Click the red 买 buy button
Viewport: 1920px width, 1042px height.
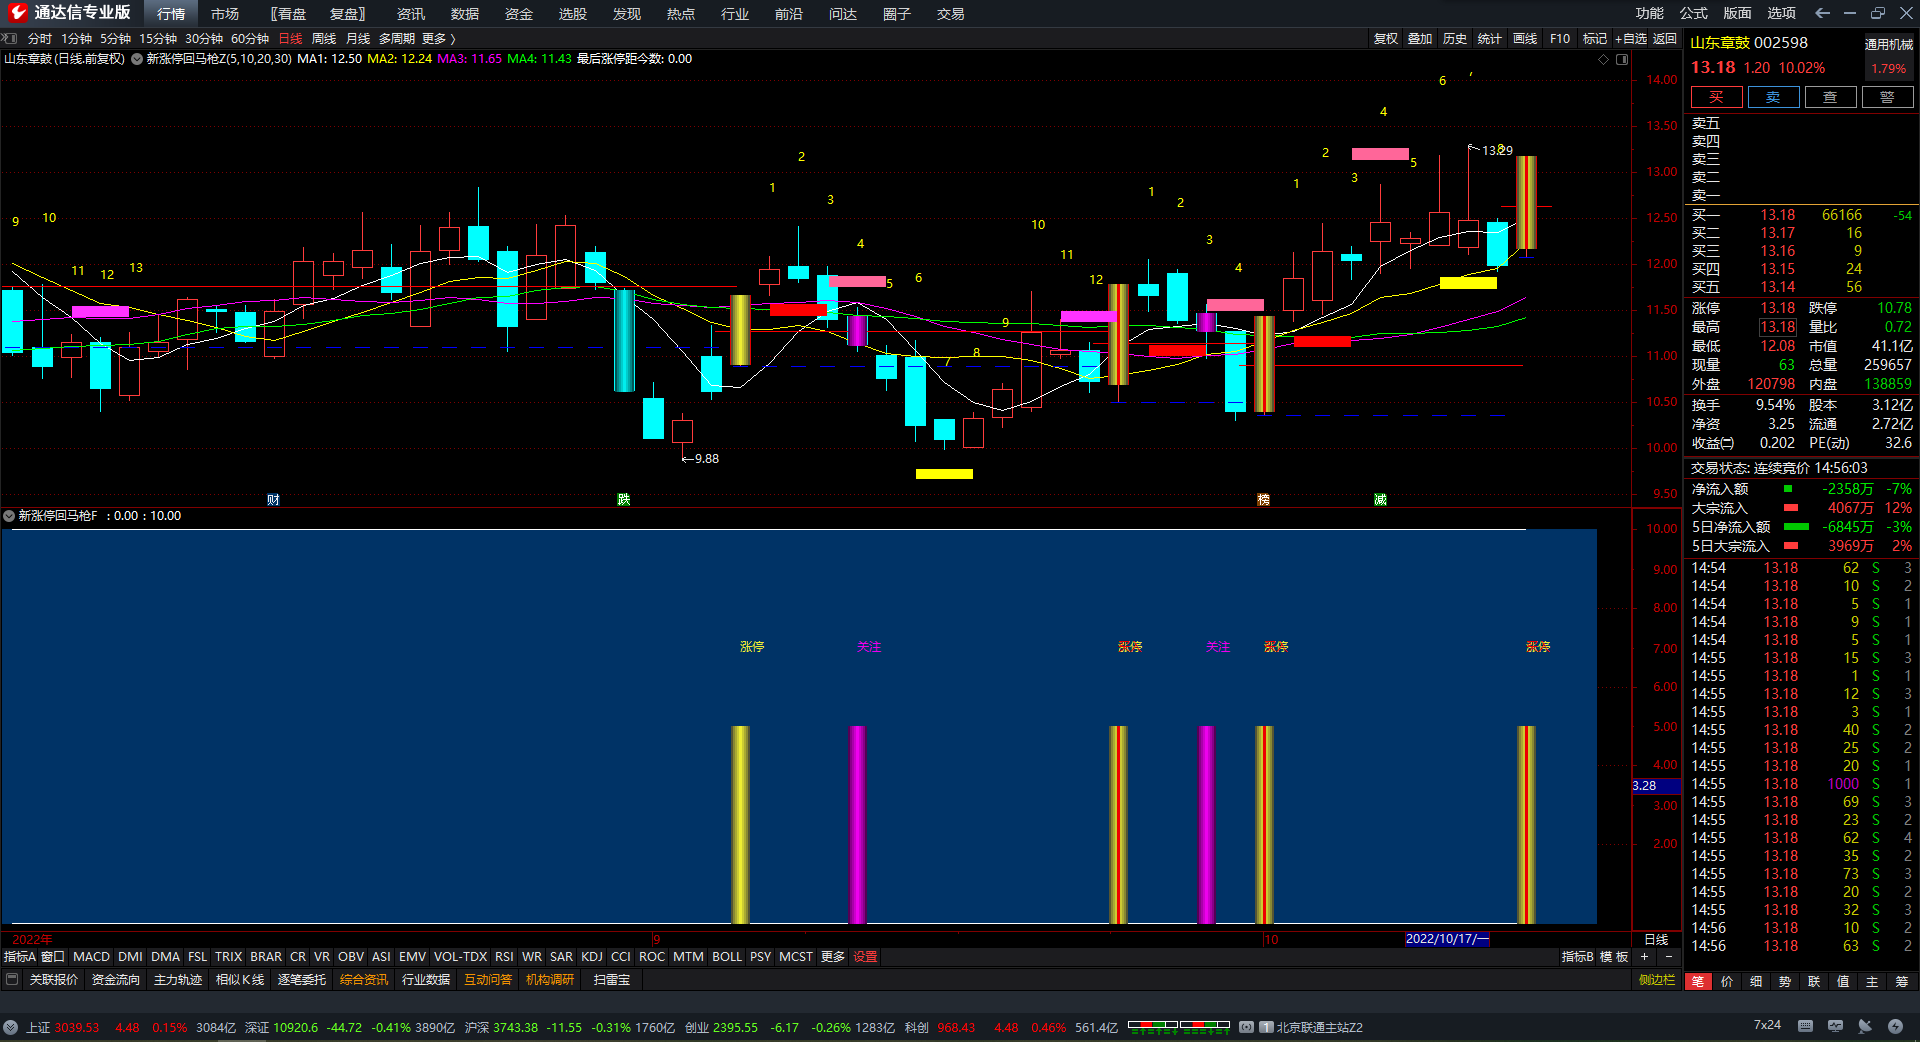click(1716, 97)
